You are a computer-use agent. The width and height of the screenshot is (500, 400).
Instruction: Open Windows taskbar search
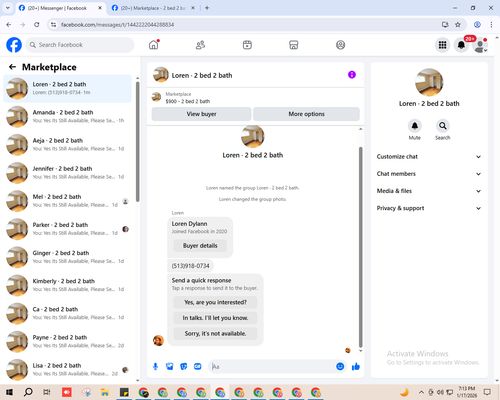(28, 392)
